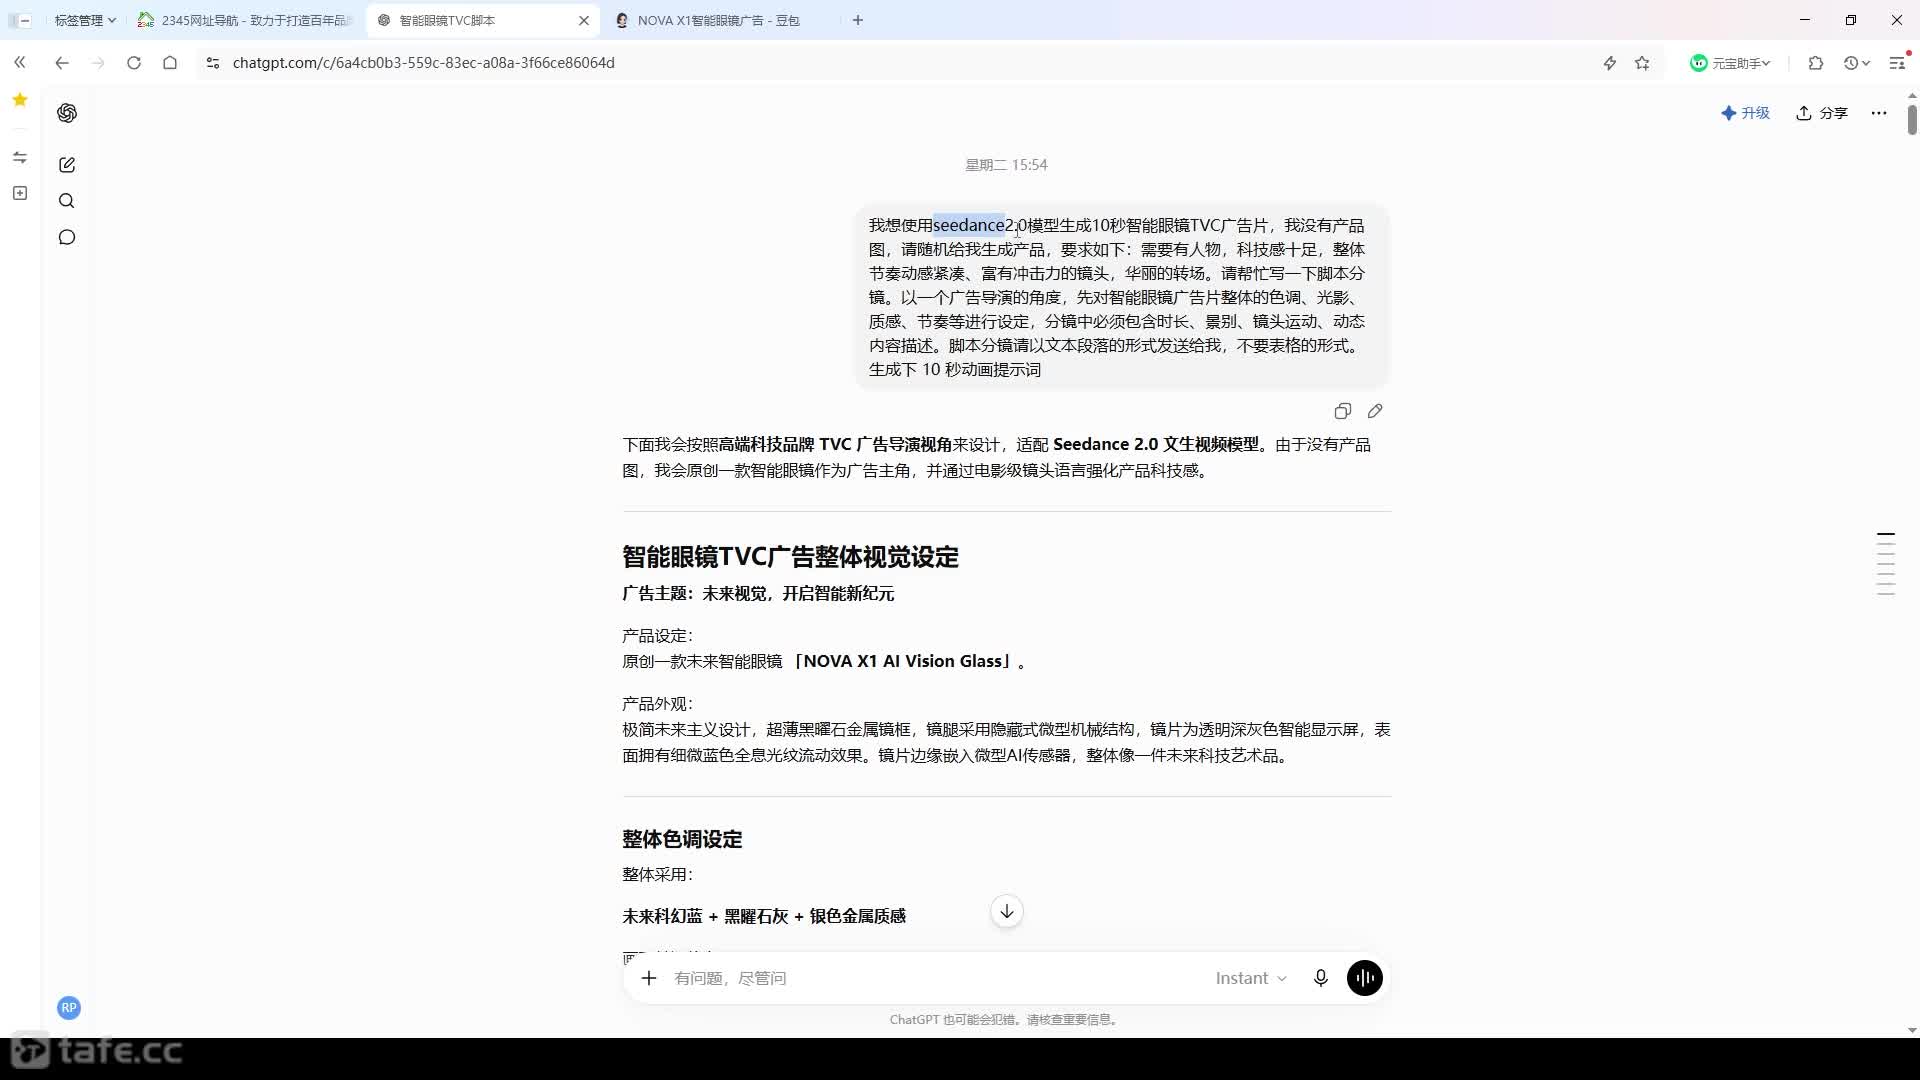Share the conversation via 分享
1920x1080 pixels.
point(1822,113)
